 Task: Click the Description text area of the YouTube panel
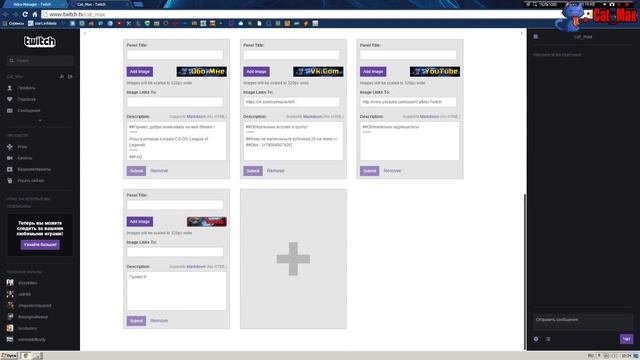tap(410, 141)
